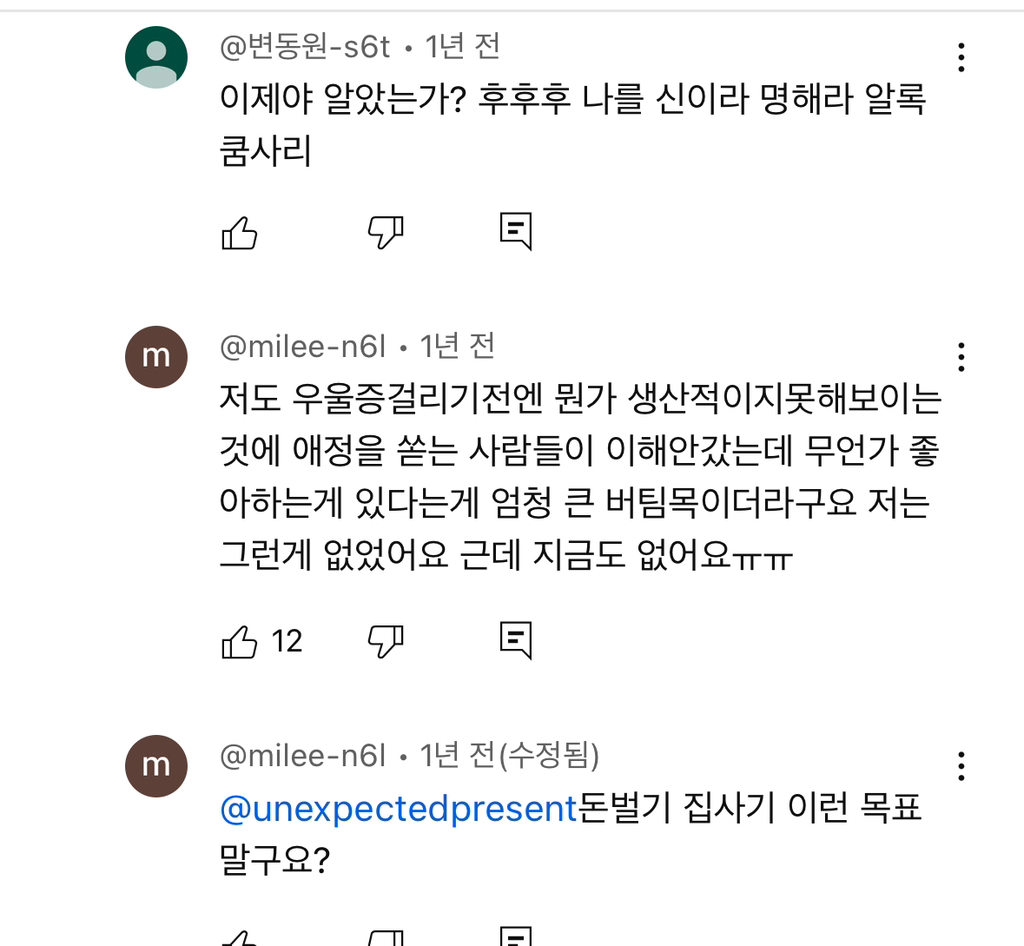Open options menu for @변동원-s6t's comment
This screenshot has width=1024, height=946.
click(961, 58)
